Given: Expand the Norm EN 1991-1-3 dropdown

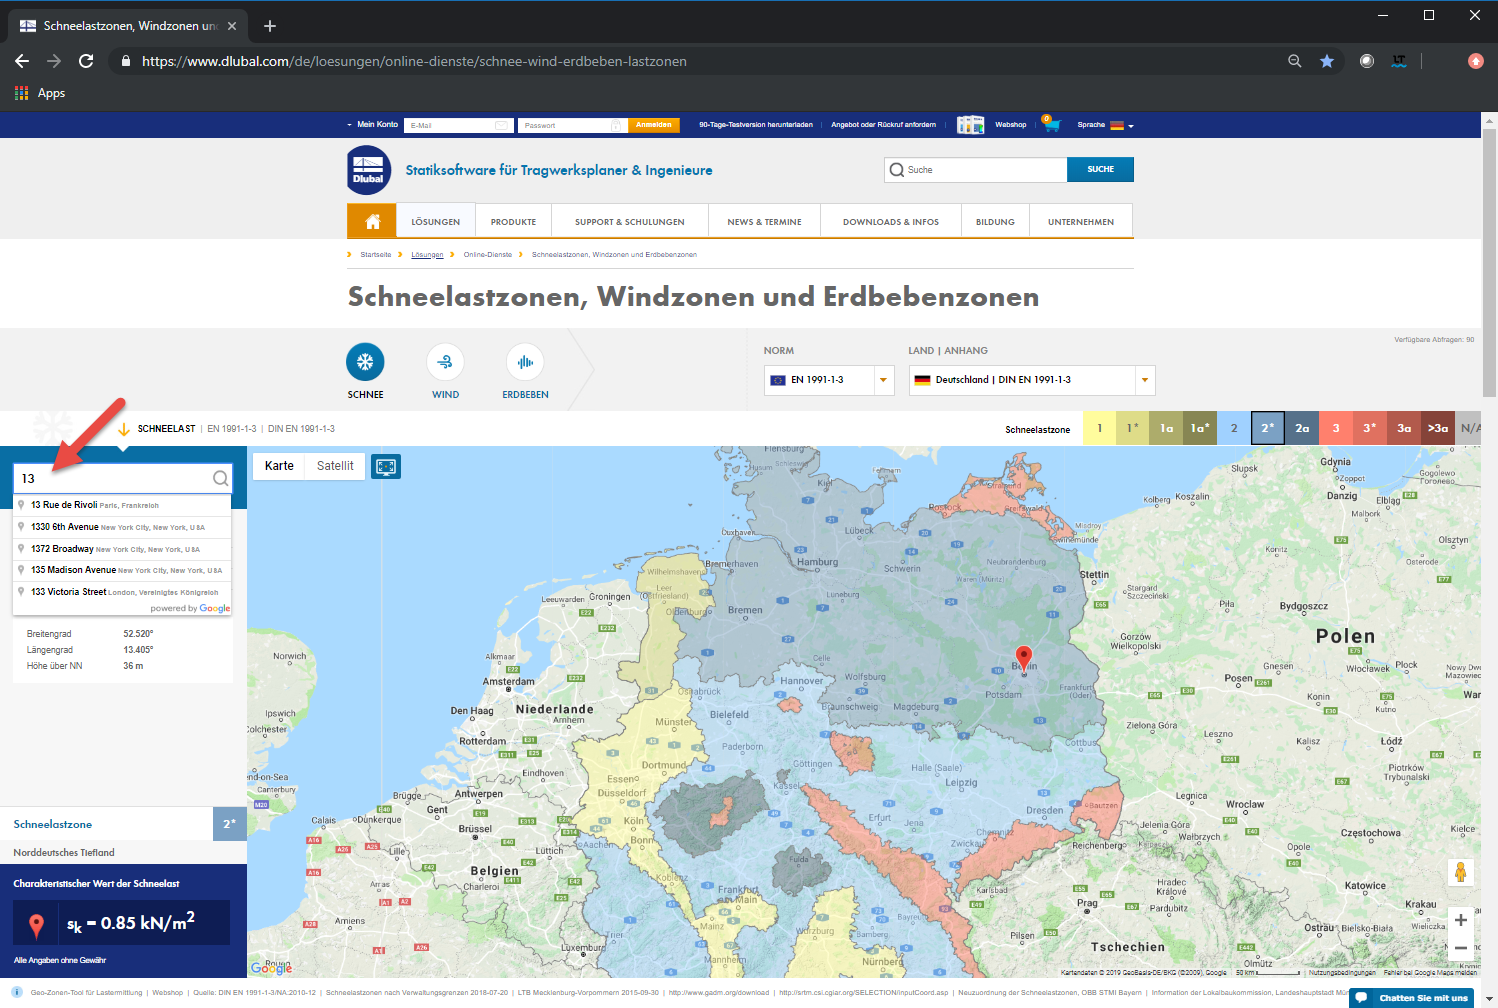Looking at the screenshot, I should [829, 380].
